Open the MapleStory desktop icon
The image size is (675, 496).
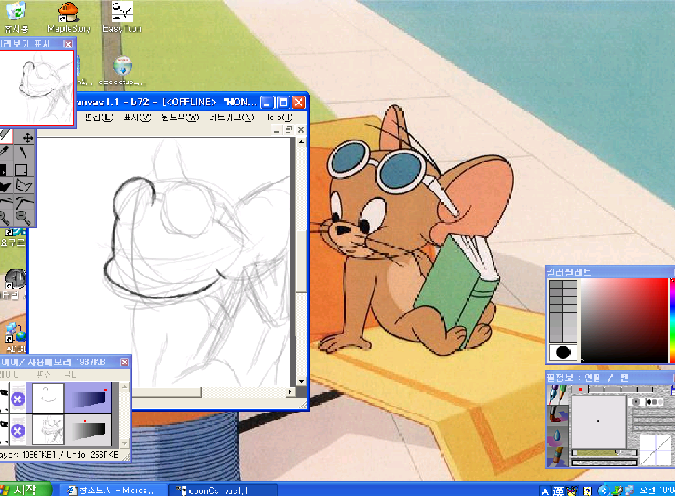68,17
